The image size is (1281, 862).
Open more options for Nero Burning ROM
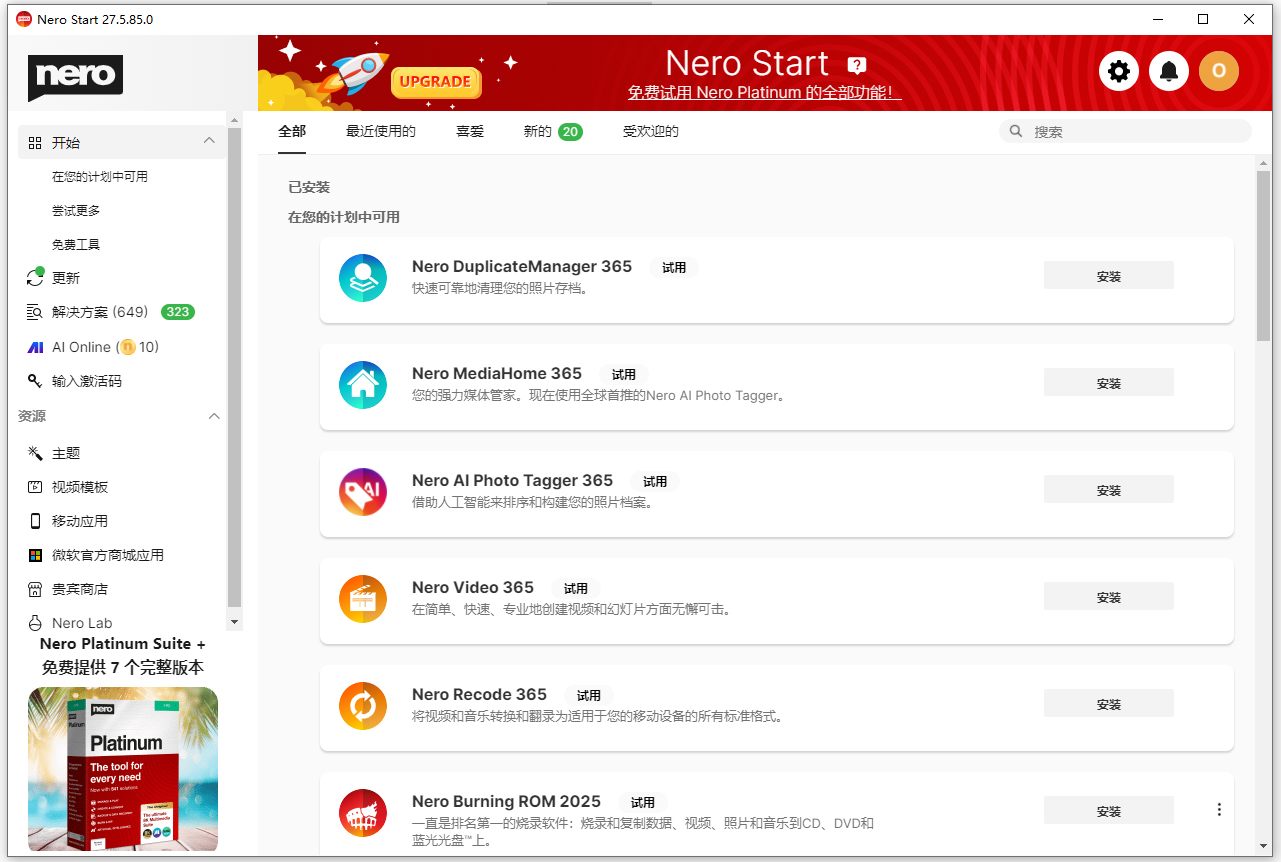pos(1219,810)
